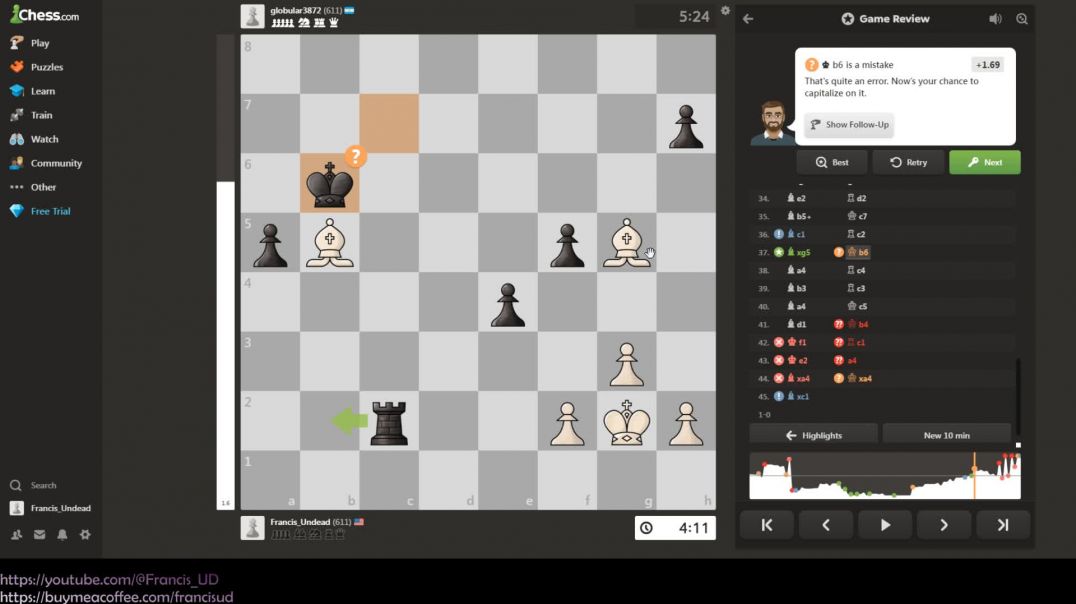Open the messages envelope icon
This screenshot has height=604, width=1076.
(x=39, y=535)
